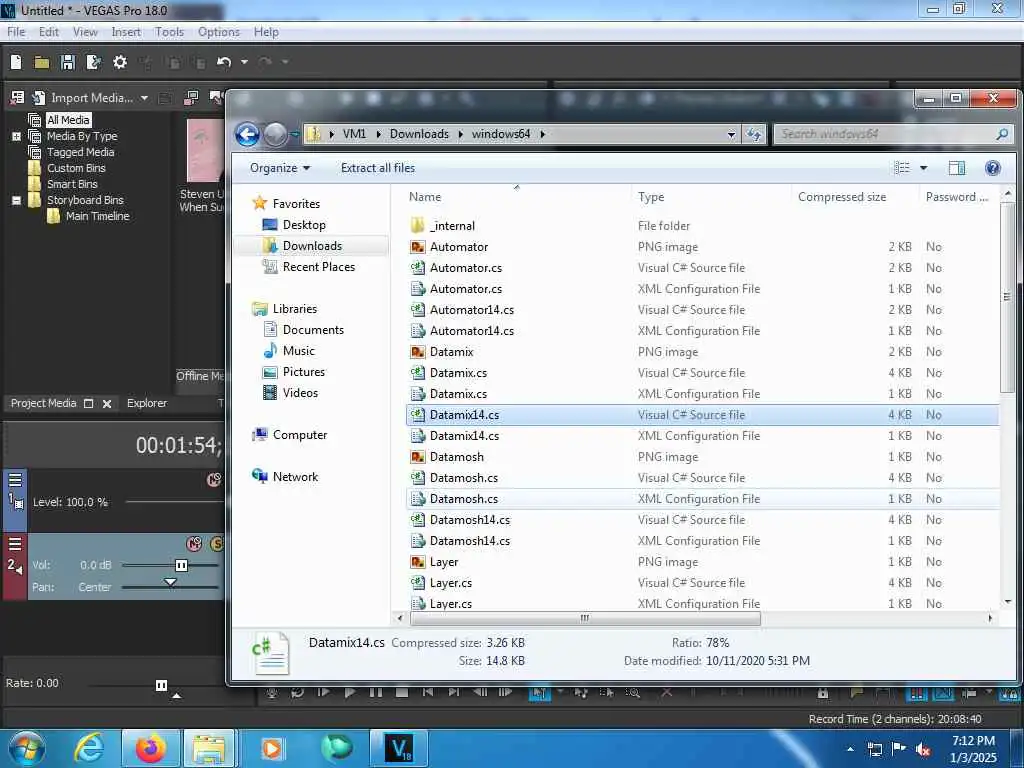The image size is (1024, 768).
Task: Open the Insert menu
Action: [x=126, y=32]
